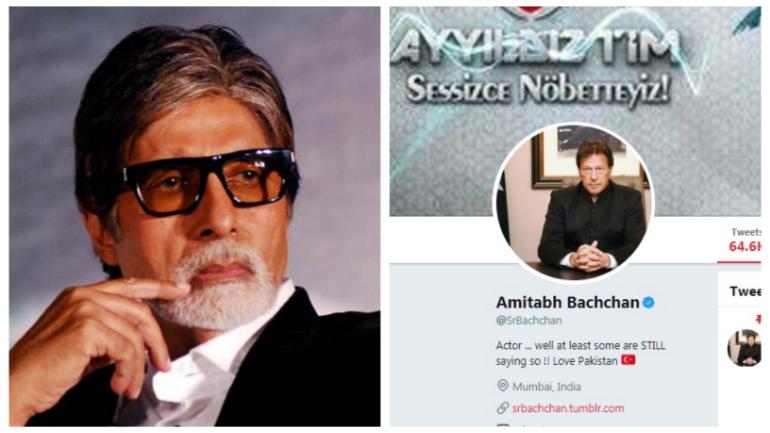770x433 pixels.
Task: Click the partially visible calendar icon below link
Action: pos(502,425)
